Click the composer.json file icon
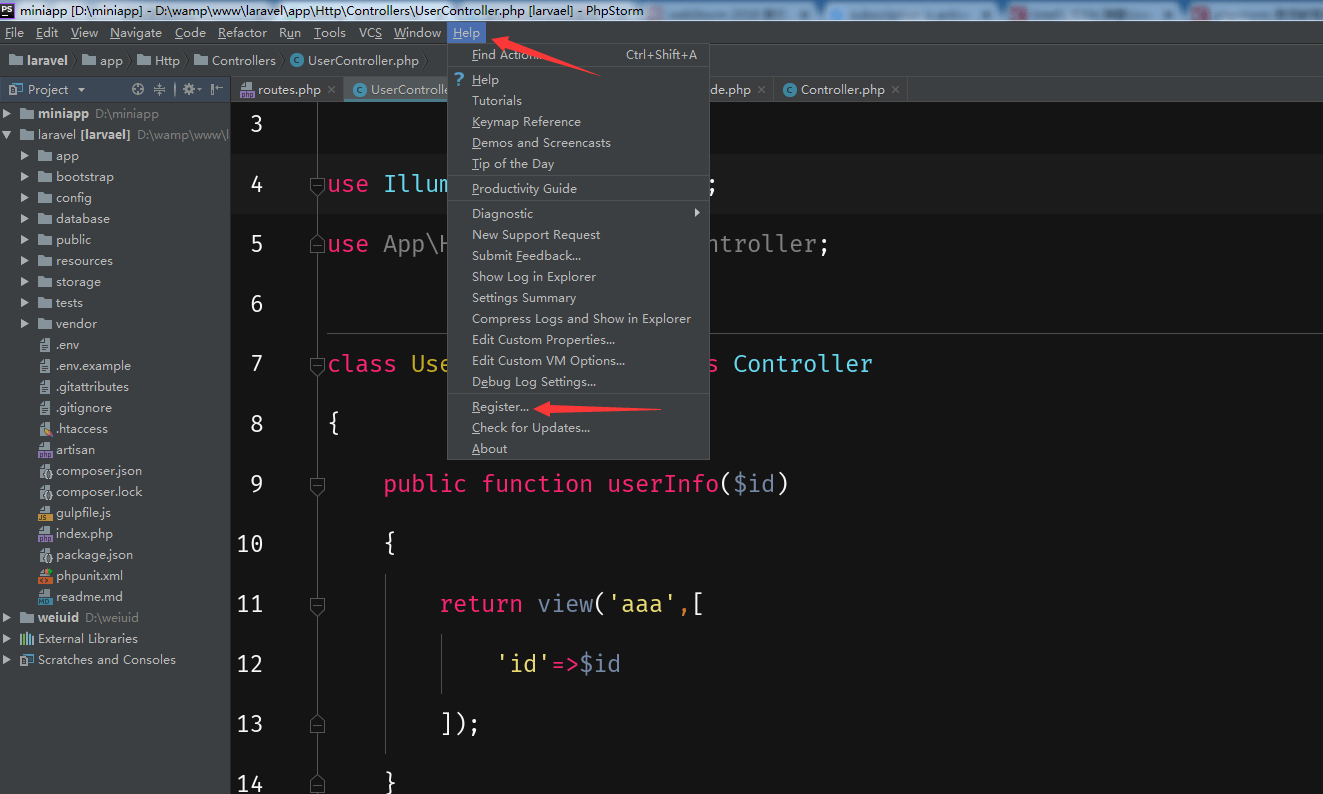 click(46, 471)
